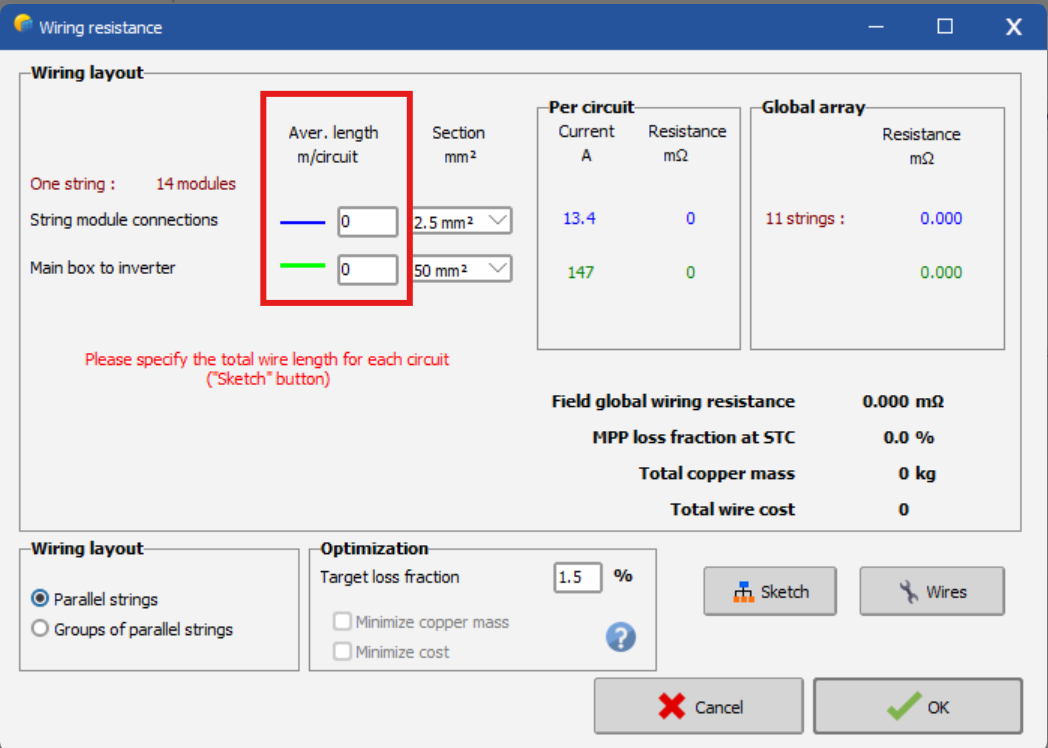Image resolution: width=1048 pixels, height=748 pixels.
Task: Click the green main box line swatch
Action: [x=303, y=266]
